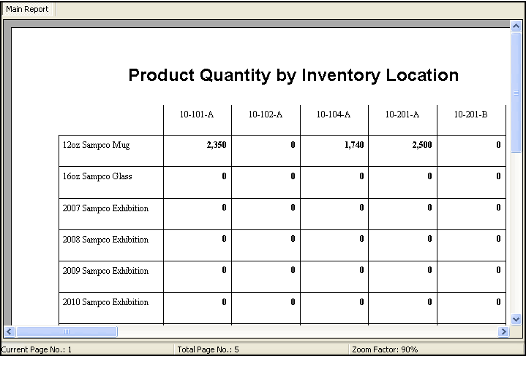
Task: Select column header 10-102-A
Action: click(x=265, y=115)
